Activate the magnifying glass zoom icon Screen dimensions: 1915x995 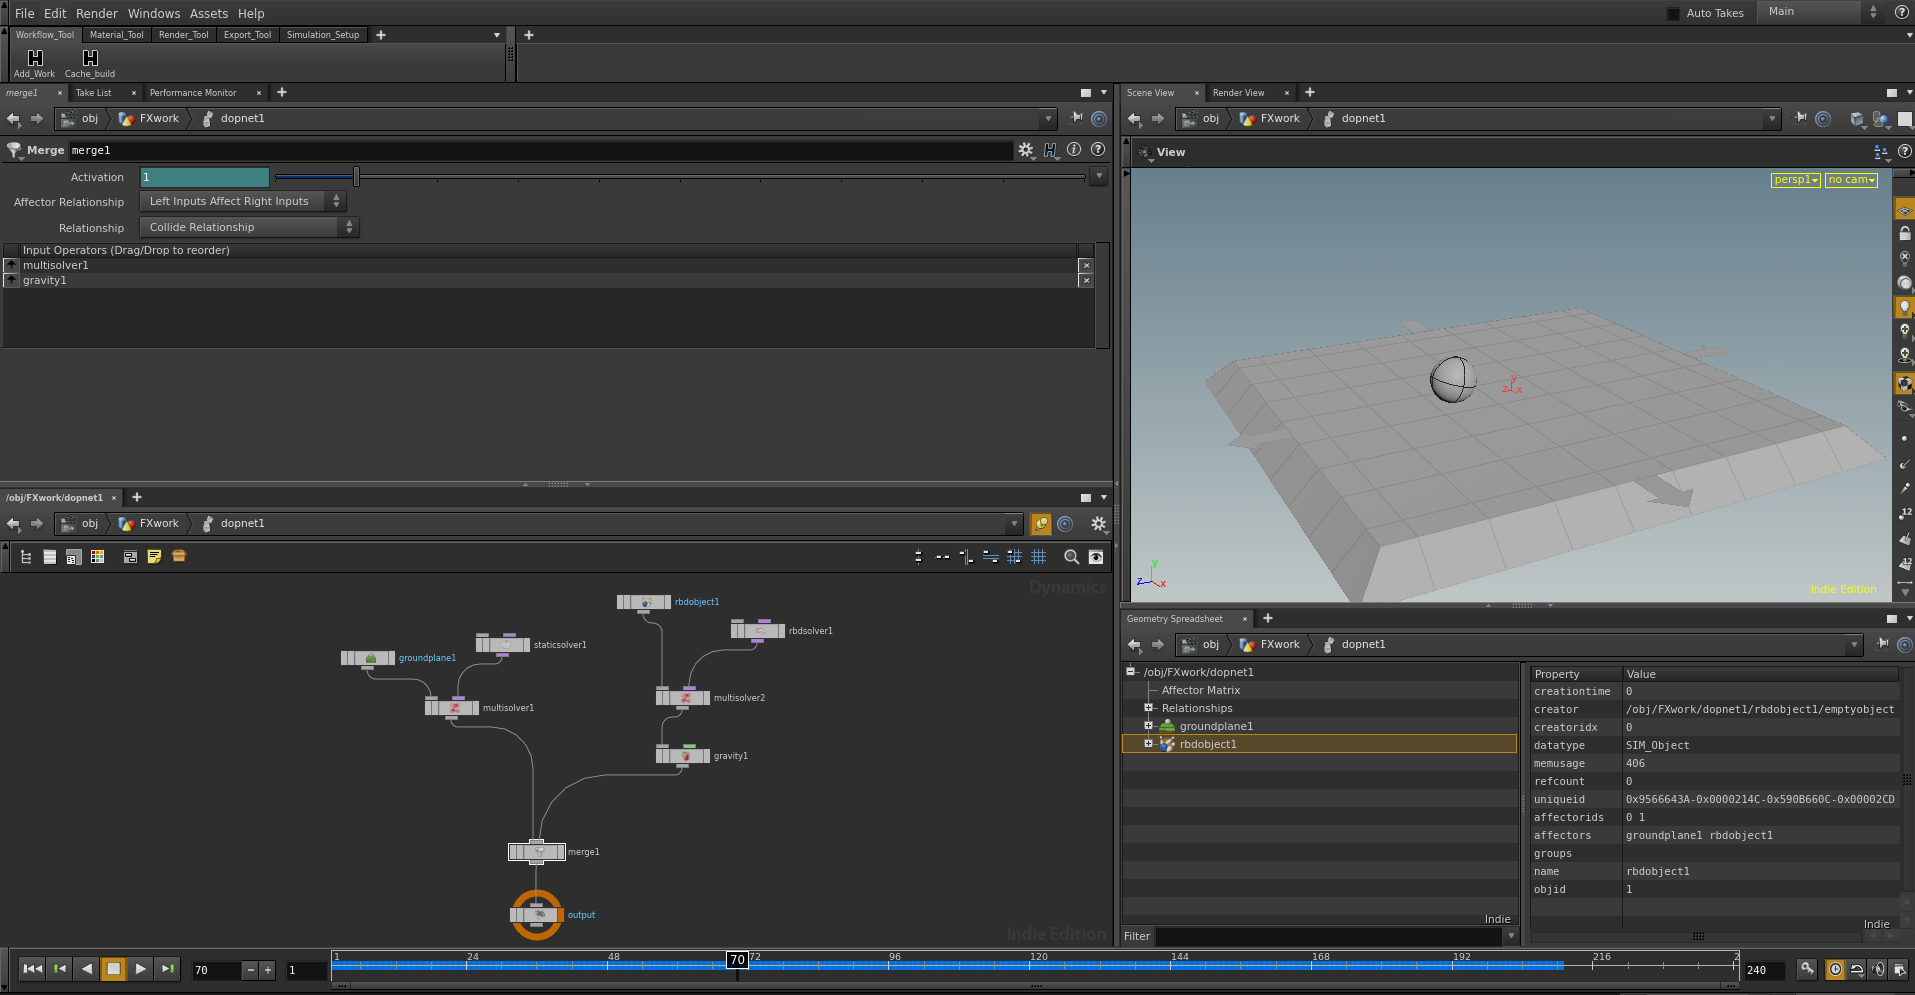coord(1071,557)
